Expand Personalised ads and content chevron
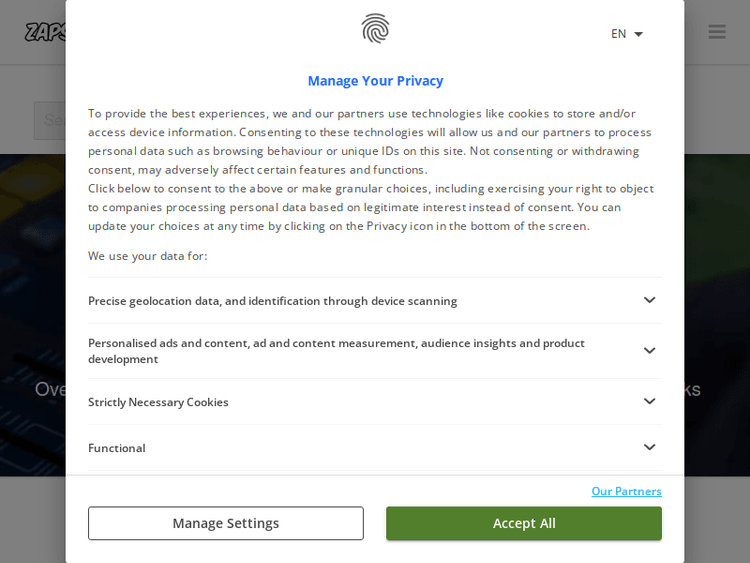The width and height of the screenshot is (750, 563). [x=649, y=351]
